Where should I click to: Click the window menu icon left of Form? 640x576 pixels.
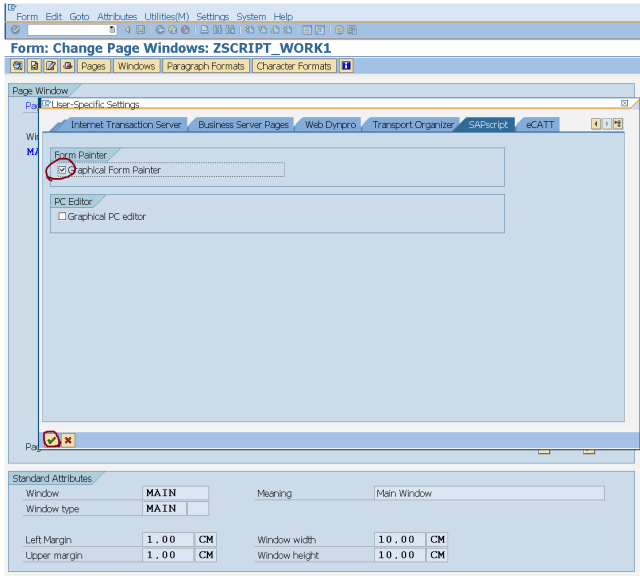pos(12,7)
